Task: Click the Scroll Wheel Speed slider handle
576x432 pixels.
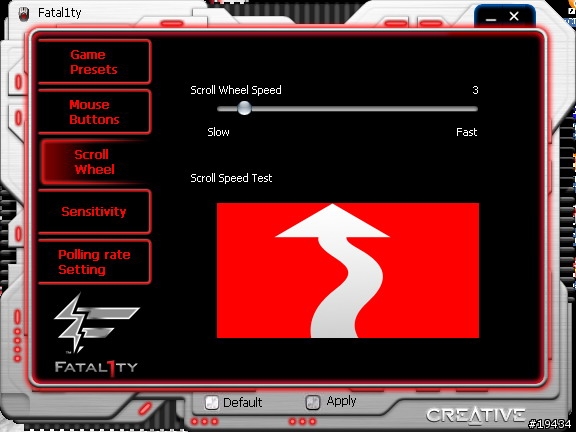Action: click(x=244, y=108)
